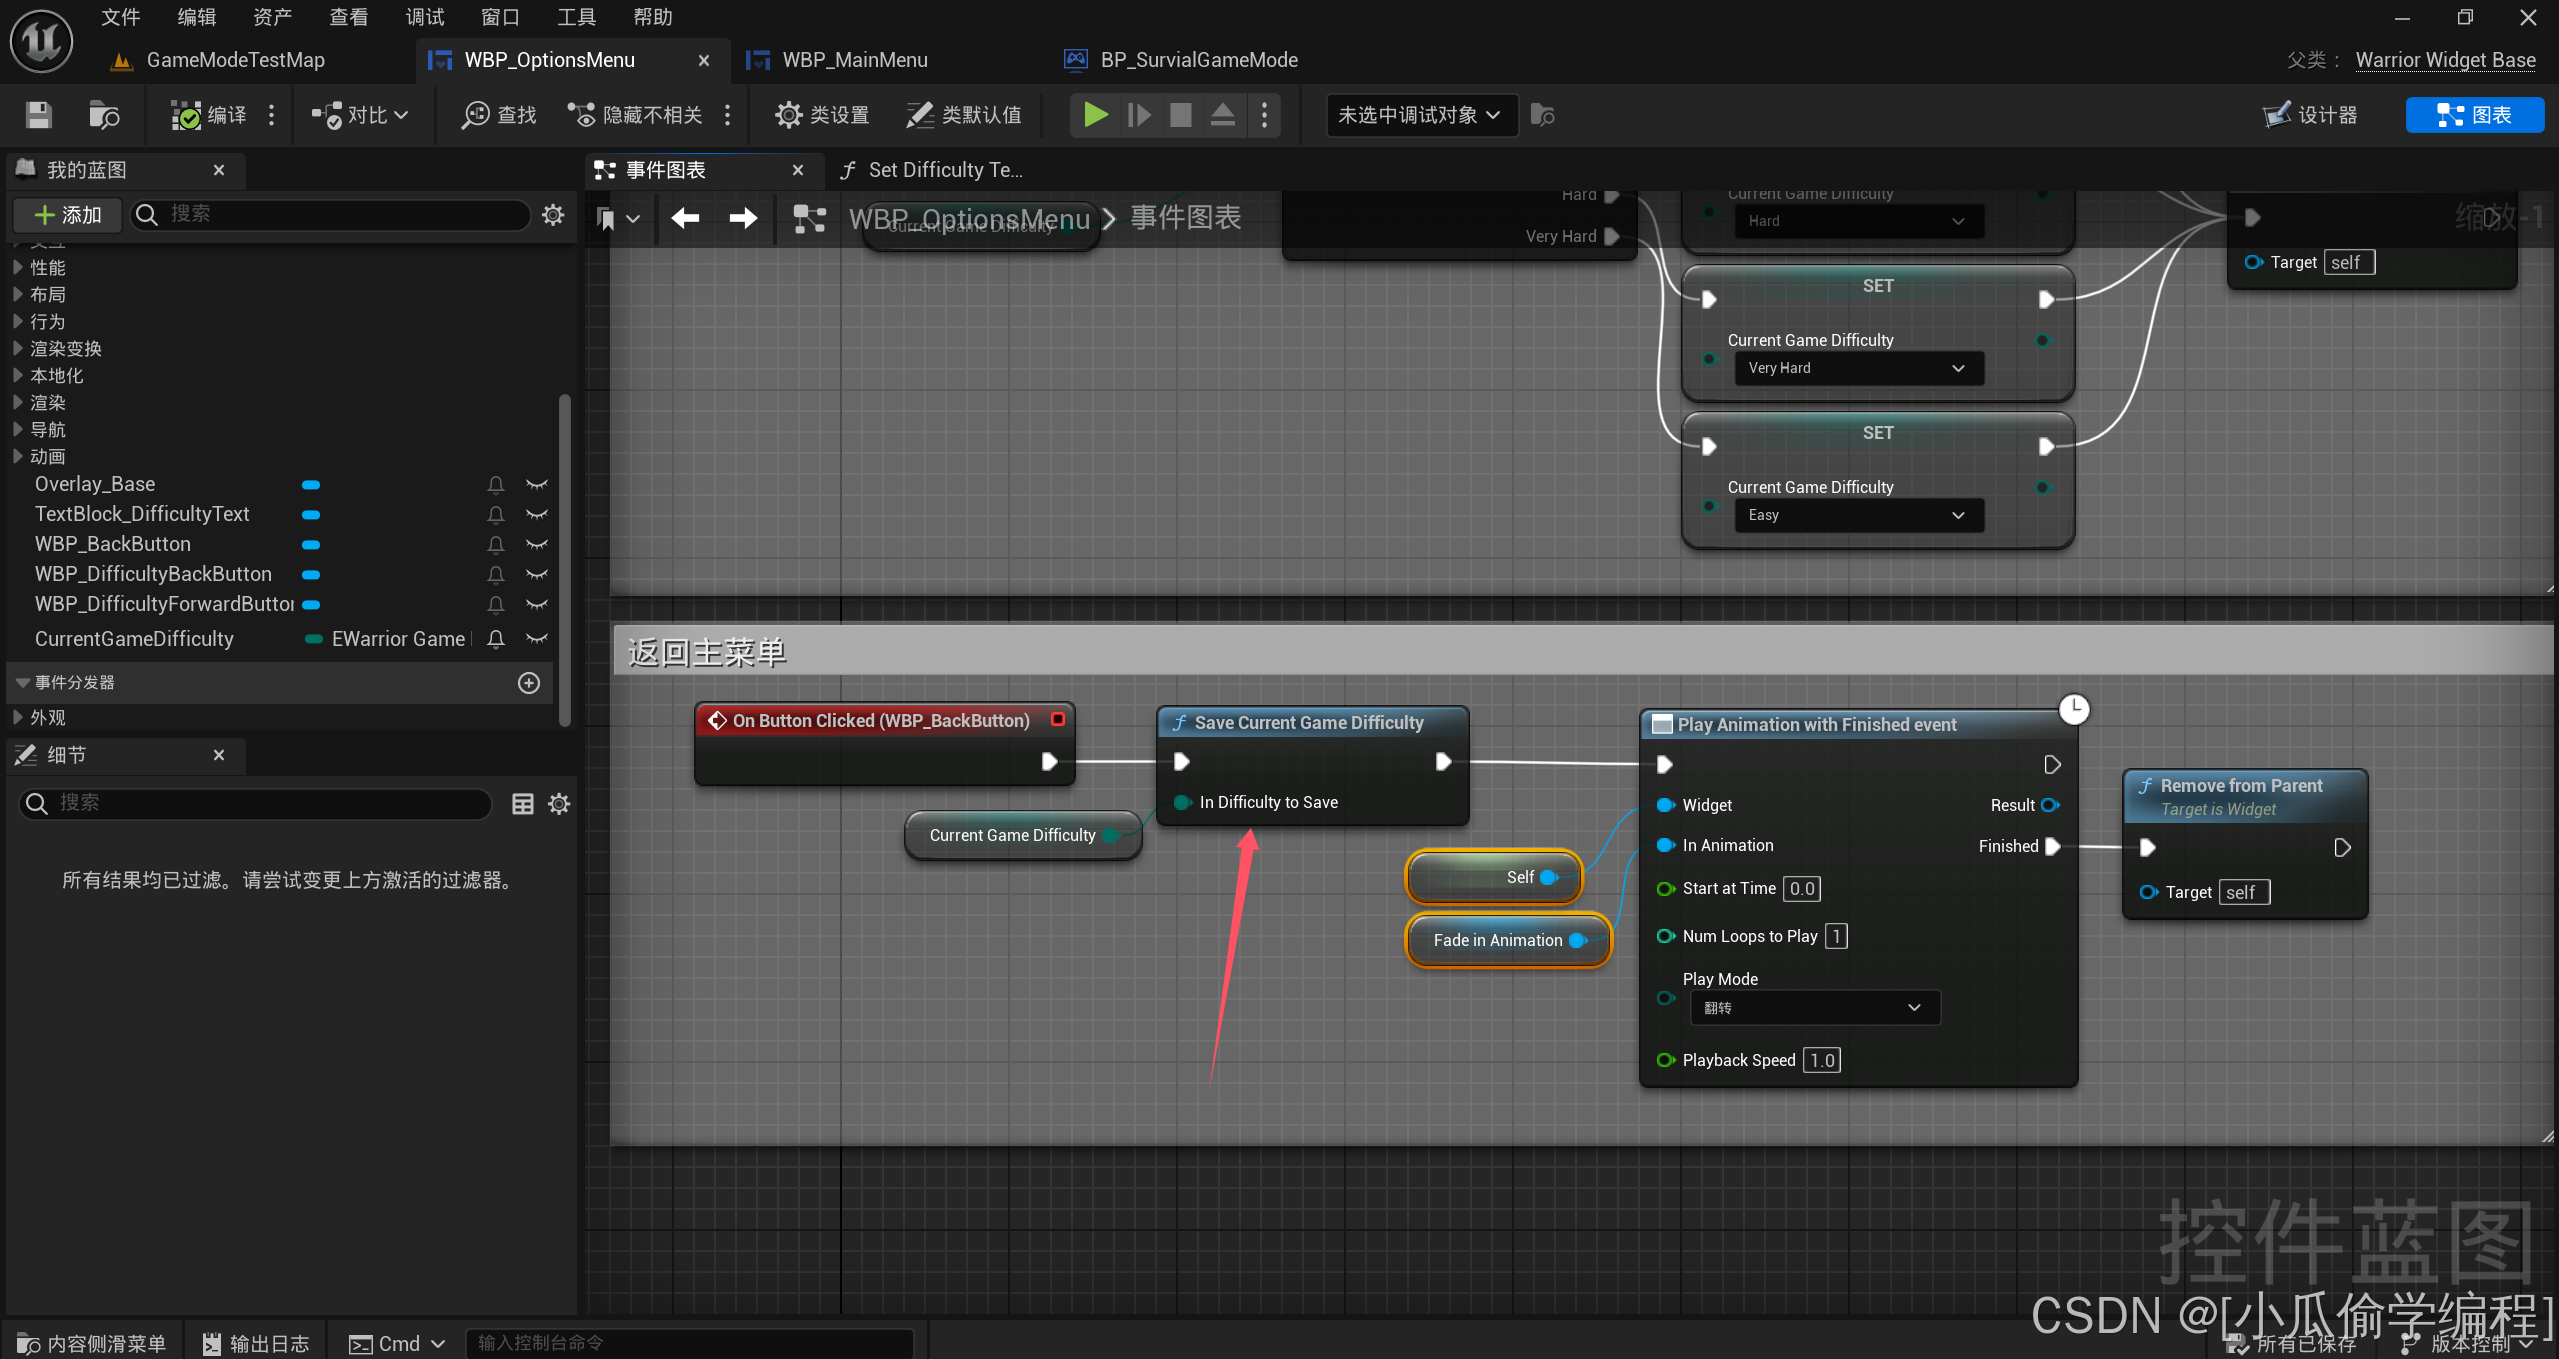
Task: Click the details panel property matrix grid icon
Action: pyautogui.click(x=522, y=804)
